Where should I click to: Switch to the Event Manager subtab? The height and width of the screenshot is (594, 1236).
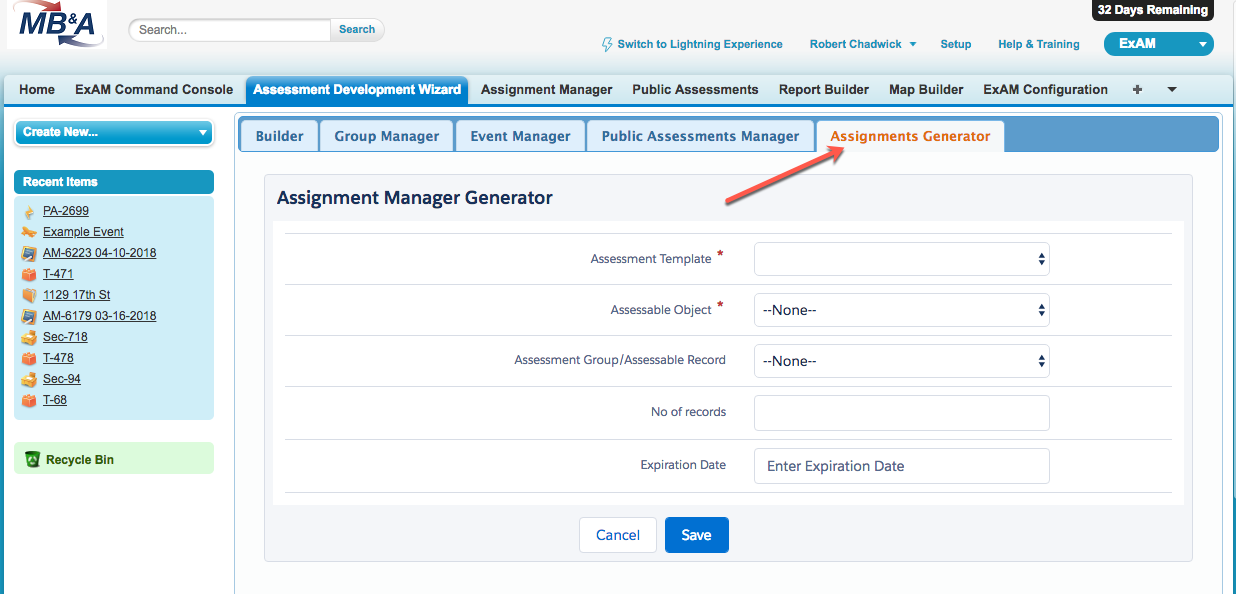(x=520, y=136)
